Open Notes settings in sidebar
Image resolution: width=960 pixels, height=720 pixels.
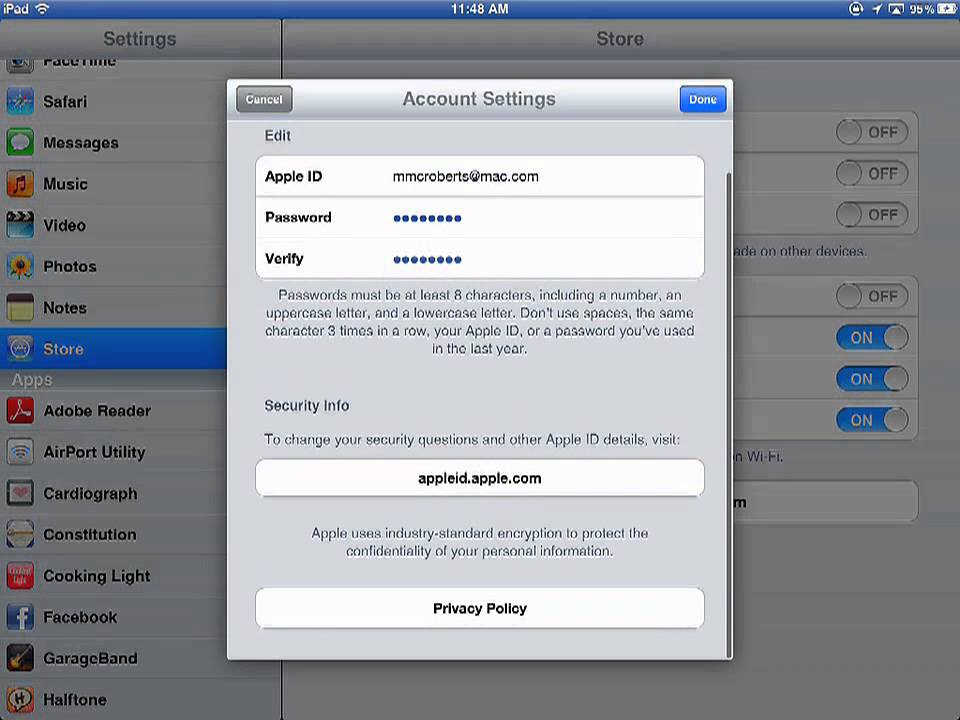click(113, 307)
